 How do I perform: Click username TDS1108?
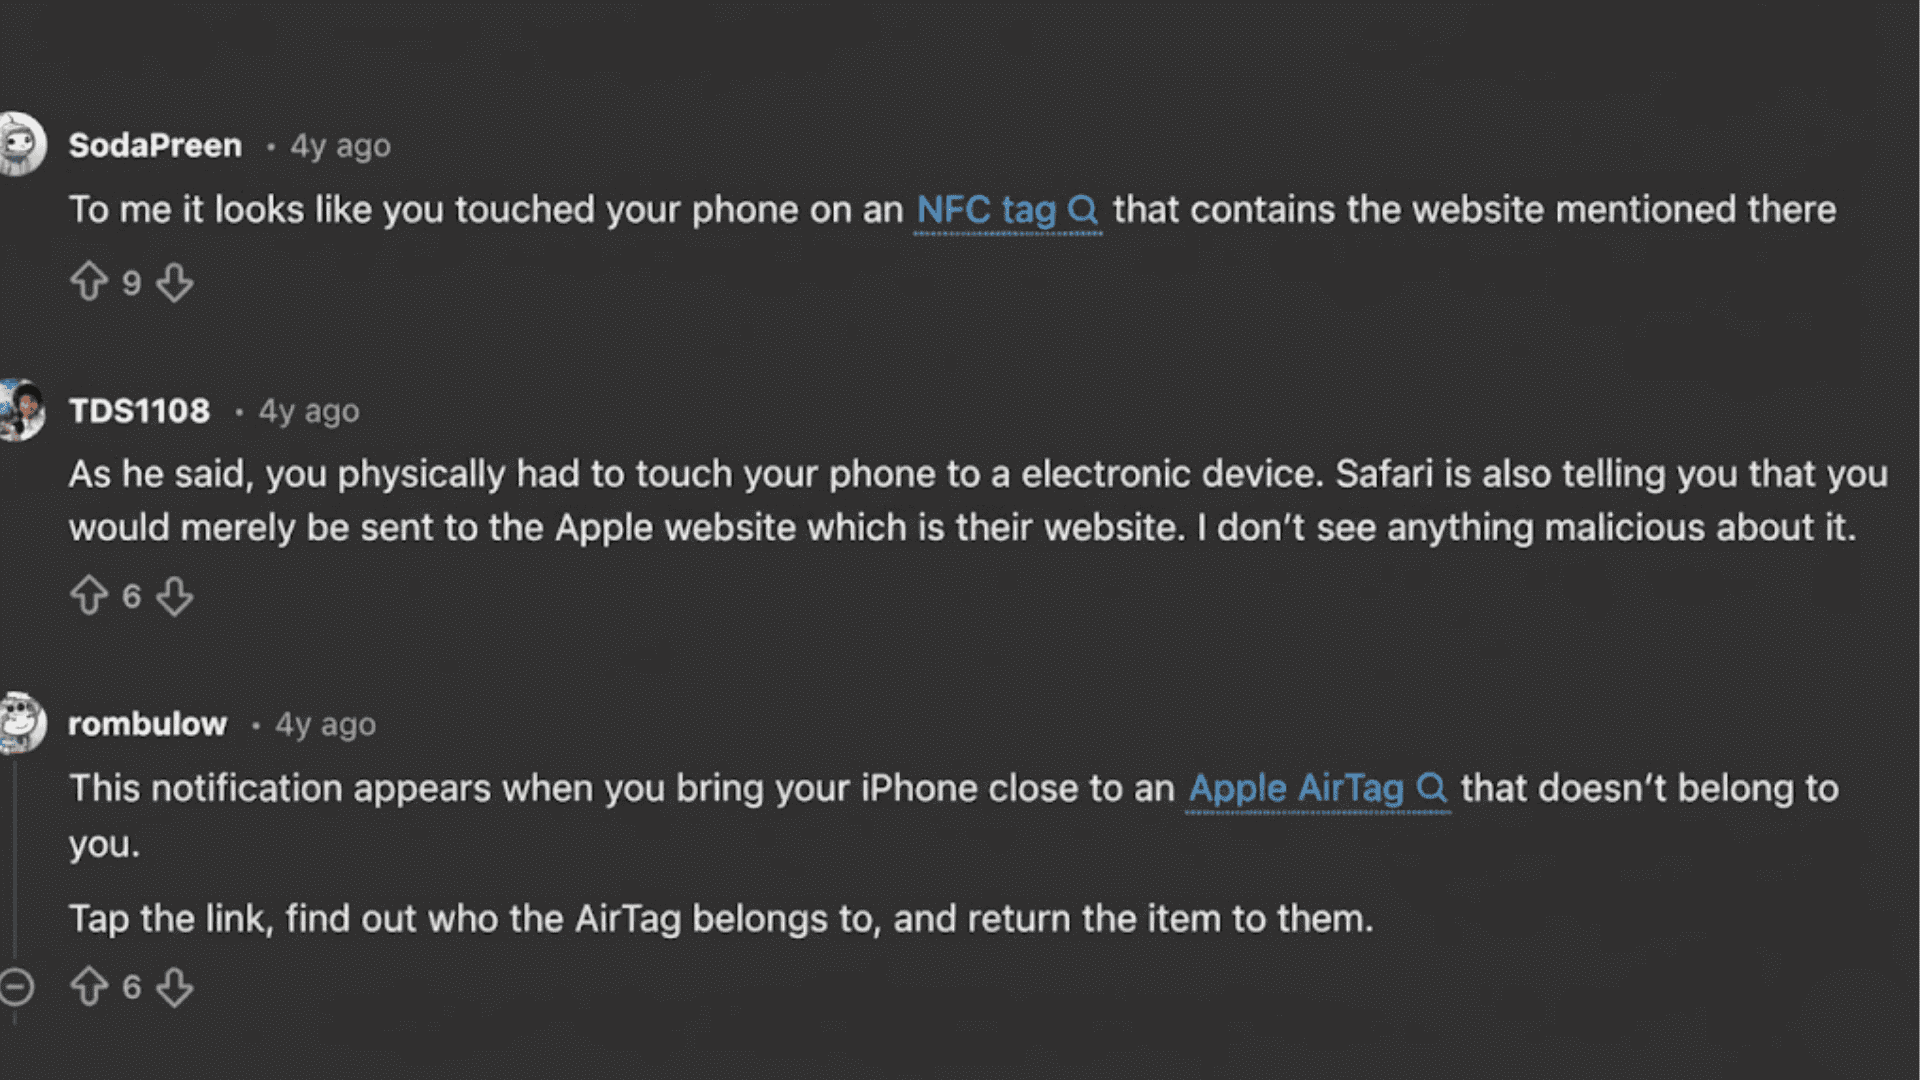tap(141, 410)
